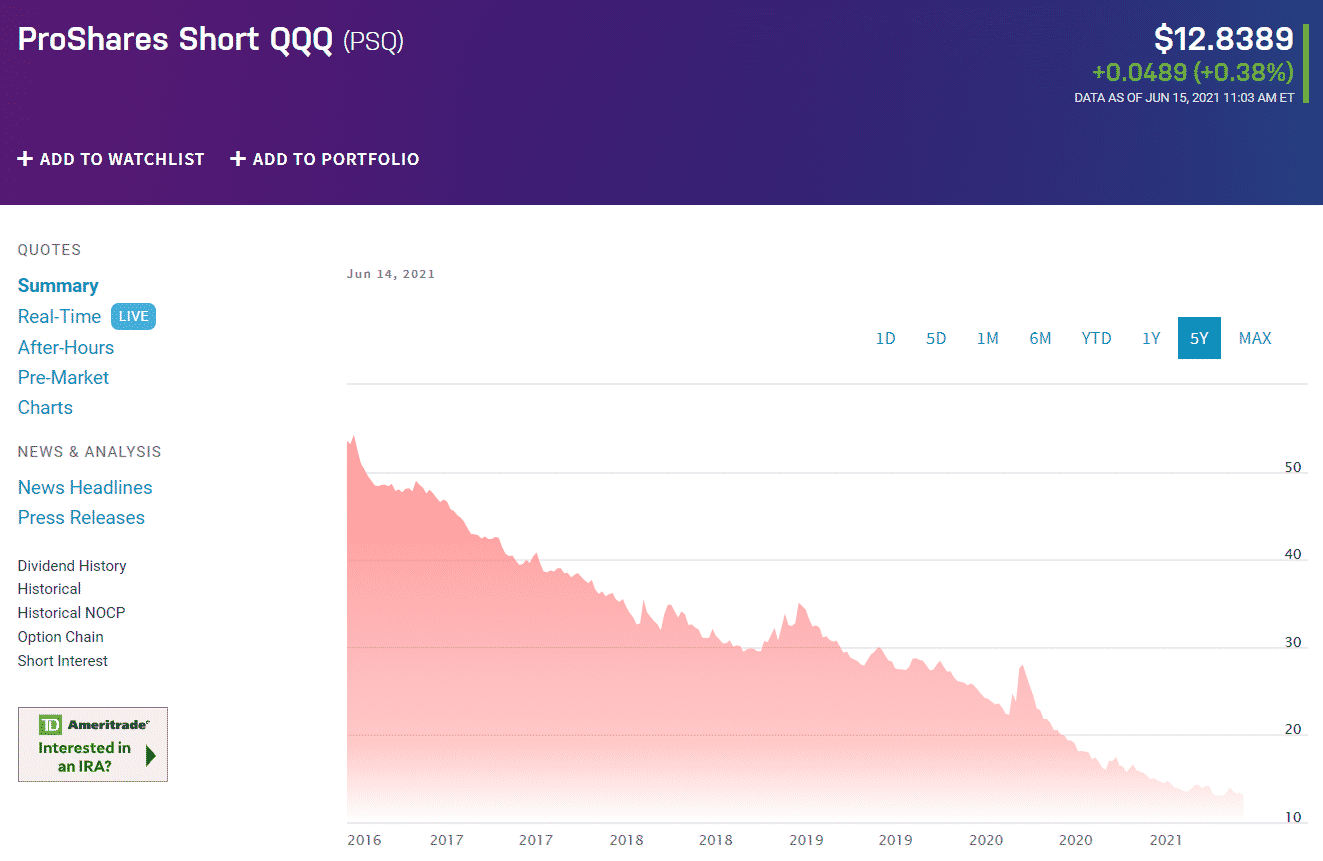1323x861 pixels.
Task: Open the Summary quotes page
Action: coord(58,286)
